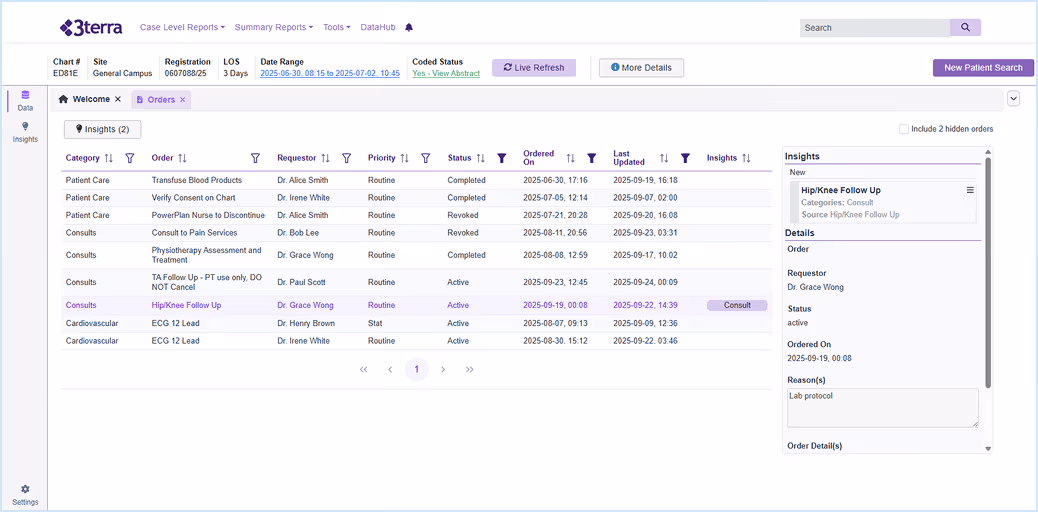Click the insights panel scrollbar

tap(988, 272)
